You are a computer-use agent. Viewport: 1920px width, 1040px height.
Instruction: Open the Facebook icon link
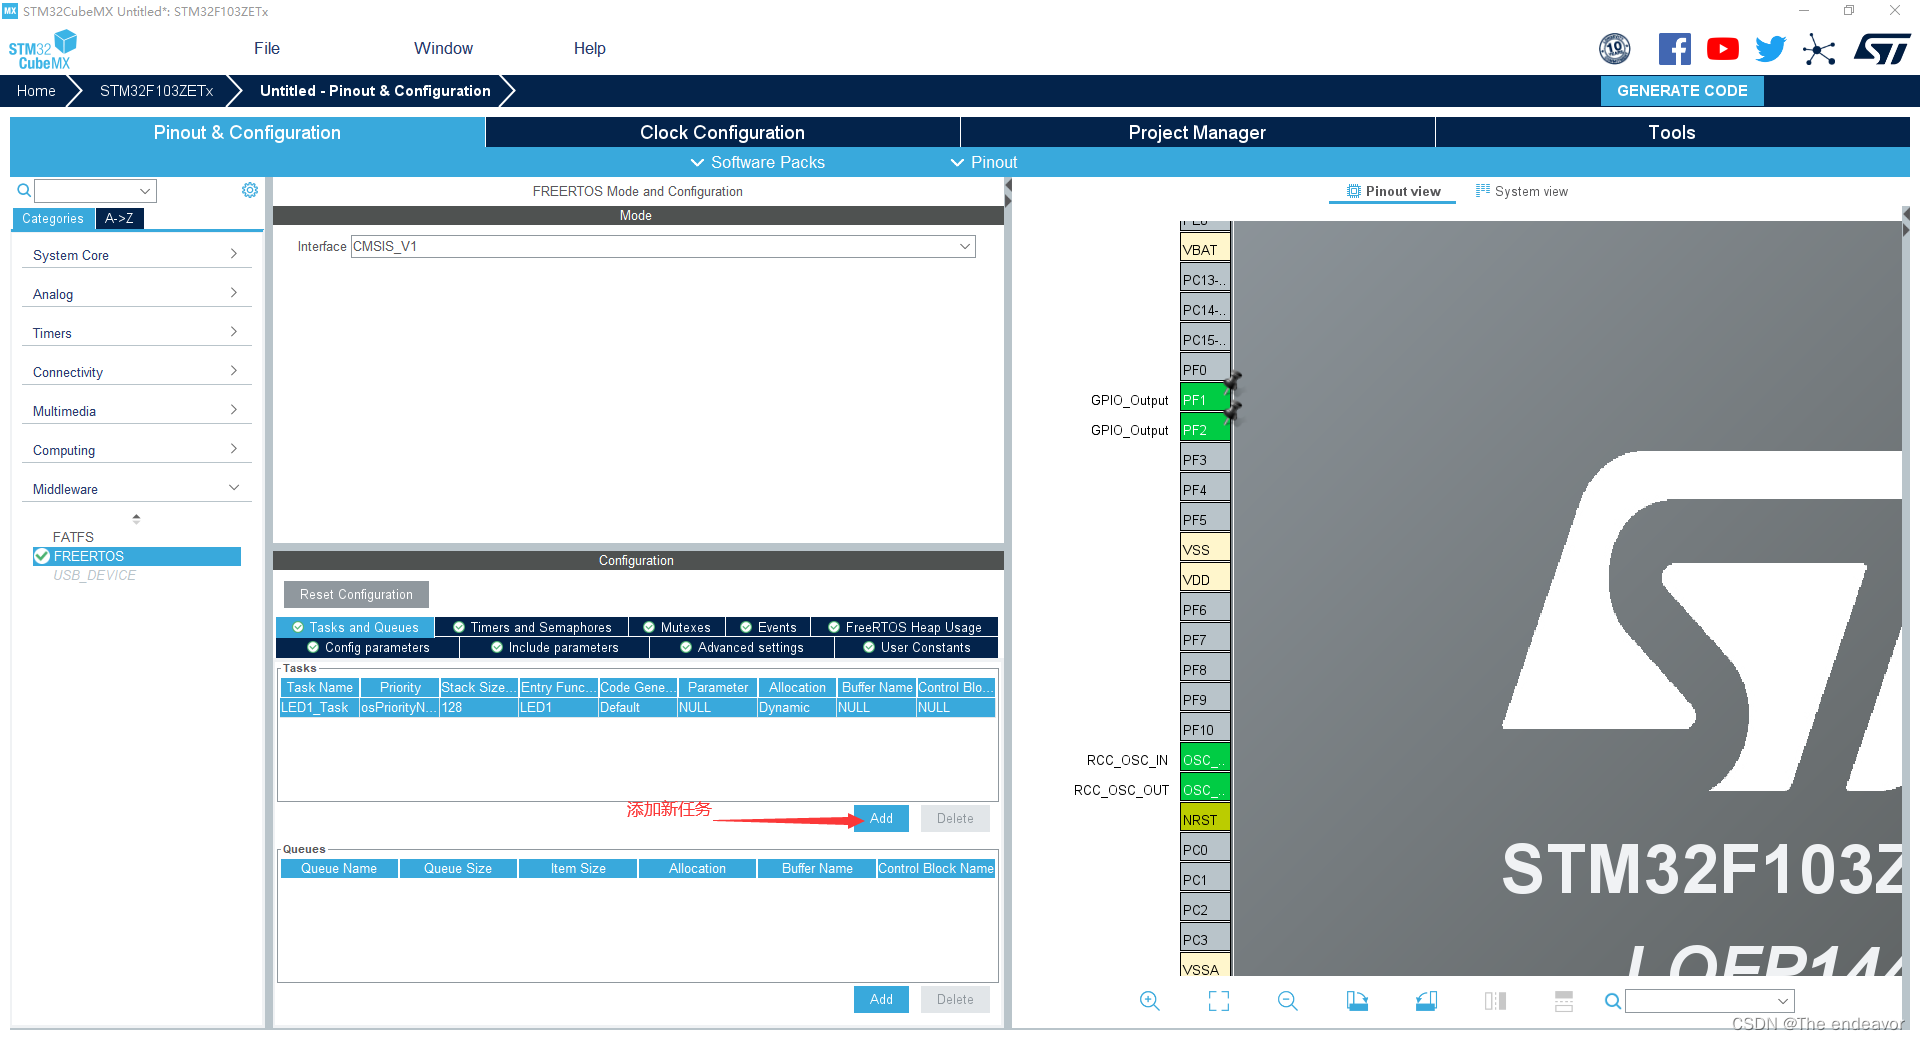(1674, 49)
